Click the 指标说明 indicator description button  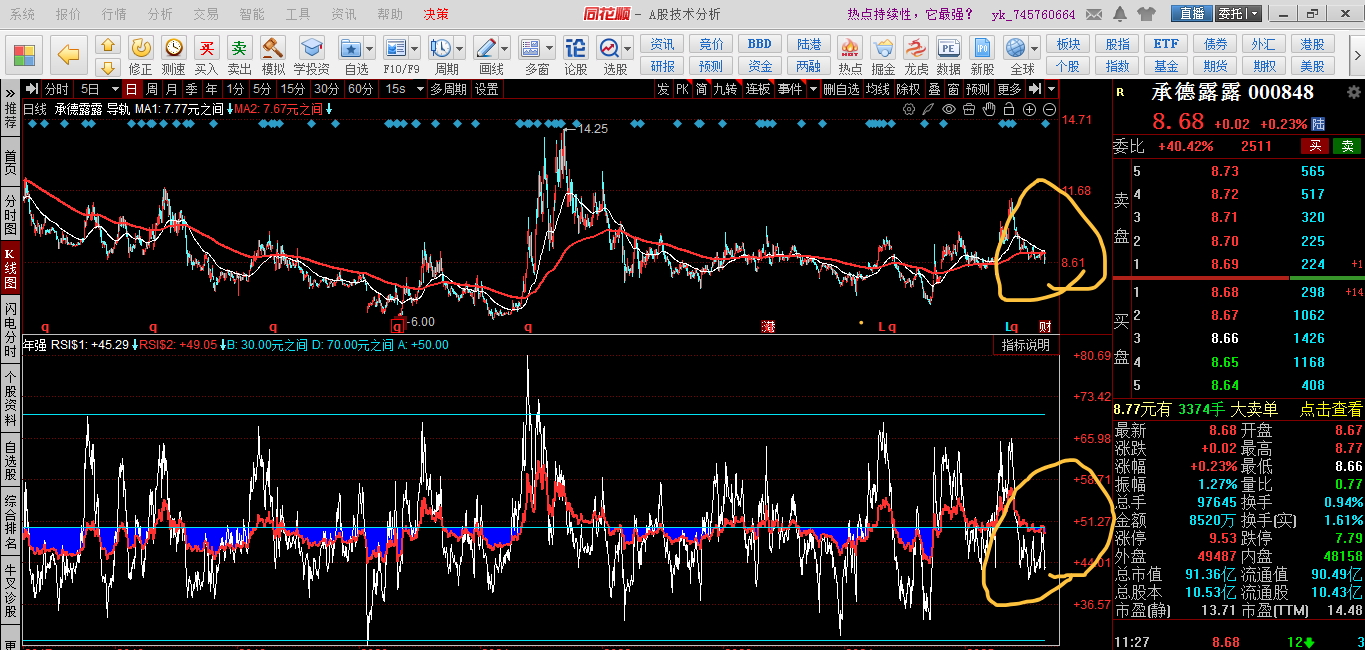pos(1025,345)
